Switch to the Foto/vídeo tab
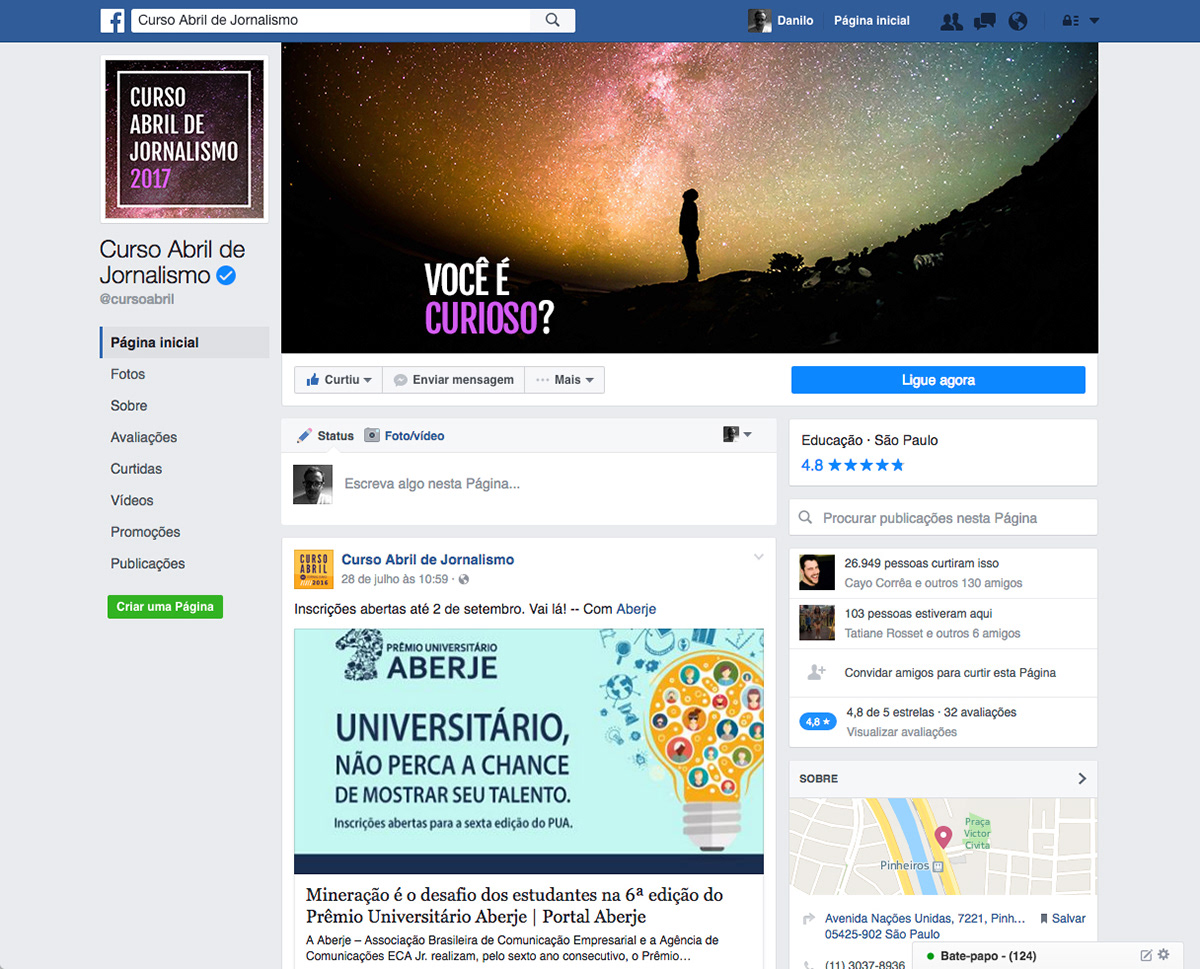This screenshot has width=1200, height=969. pyautogui.click(x=404, y=436)
